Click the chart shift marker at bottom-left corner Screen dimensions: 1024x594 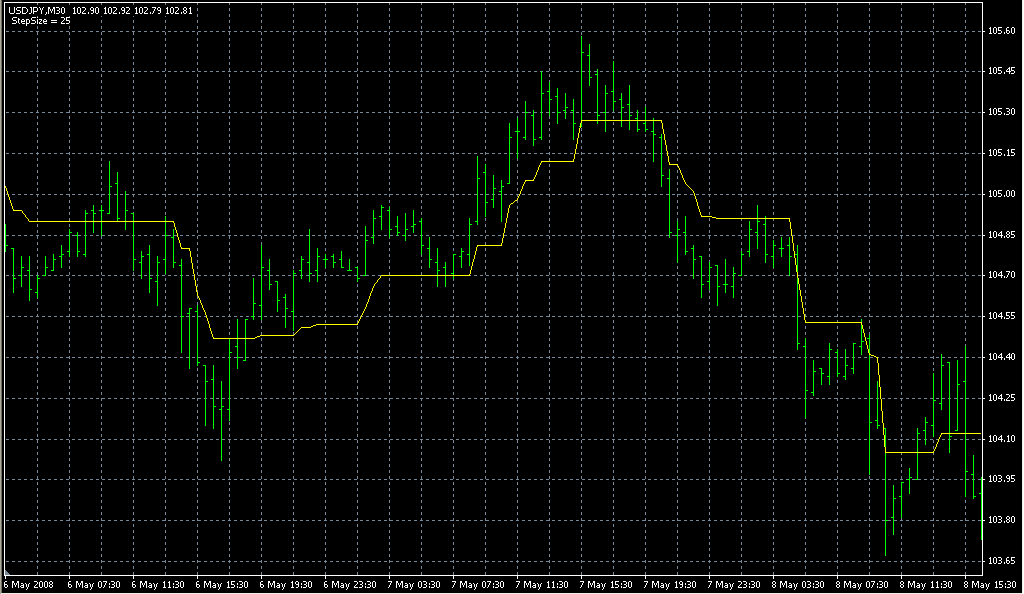[x=8, y=571]
